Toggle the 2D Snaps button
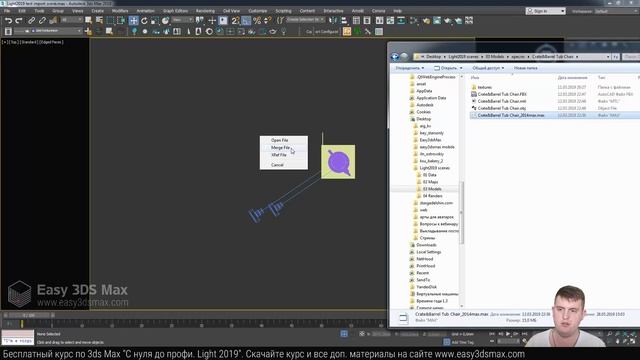 (x=236, y=20)
